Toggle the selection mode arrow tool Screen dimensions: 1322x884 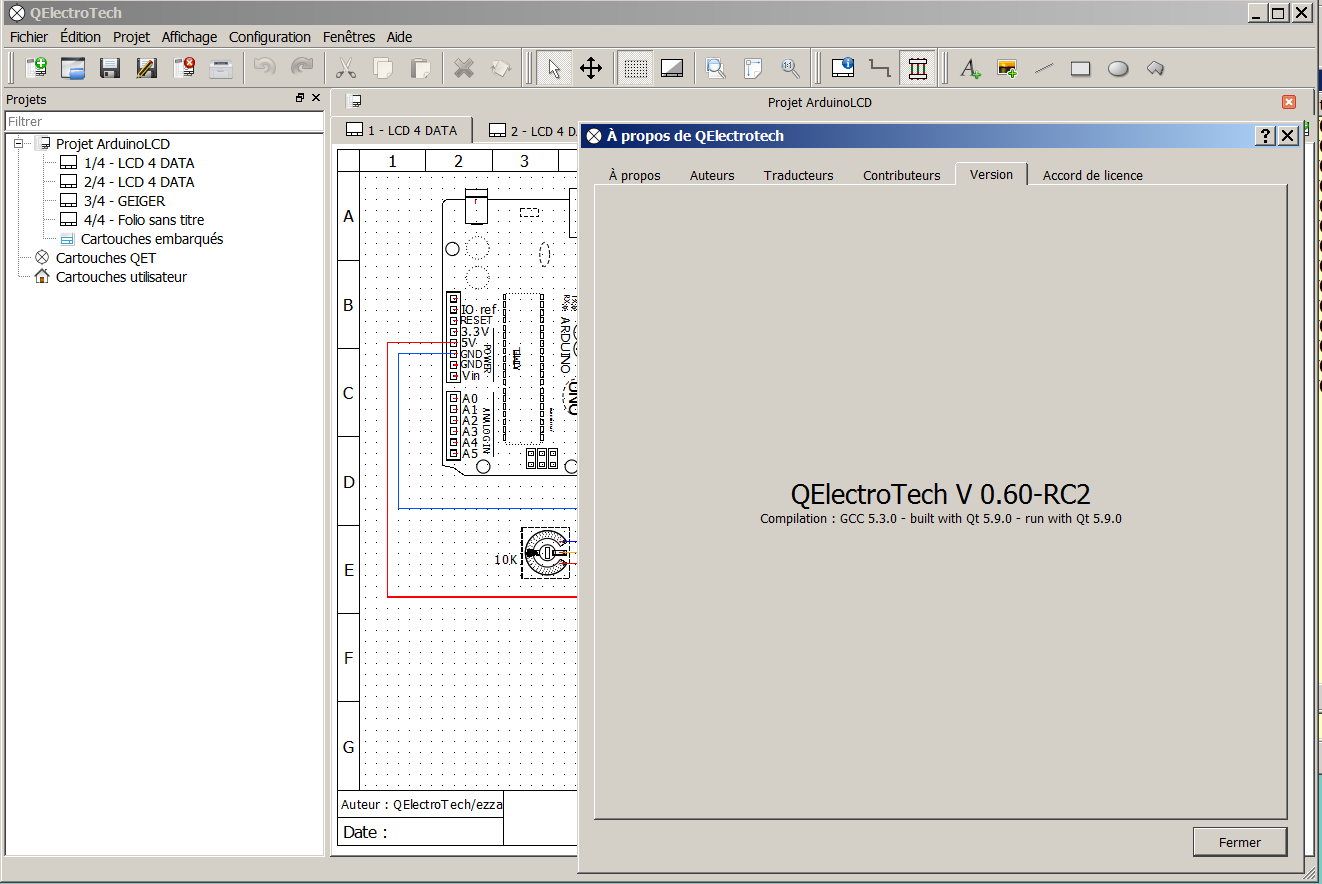tap(554, 68)
